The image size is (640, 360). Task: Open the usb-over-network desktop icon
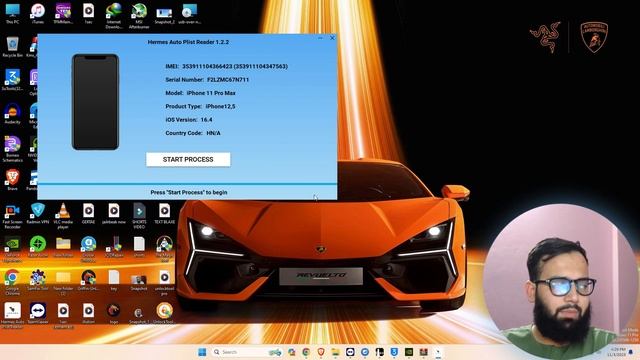coord(190,14)
